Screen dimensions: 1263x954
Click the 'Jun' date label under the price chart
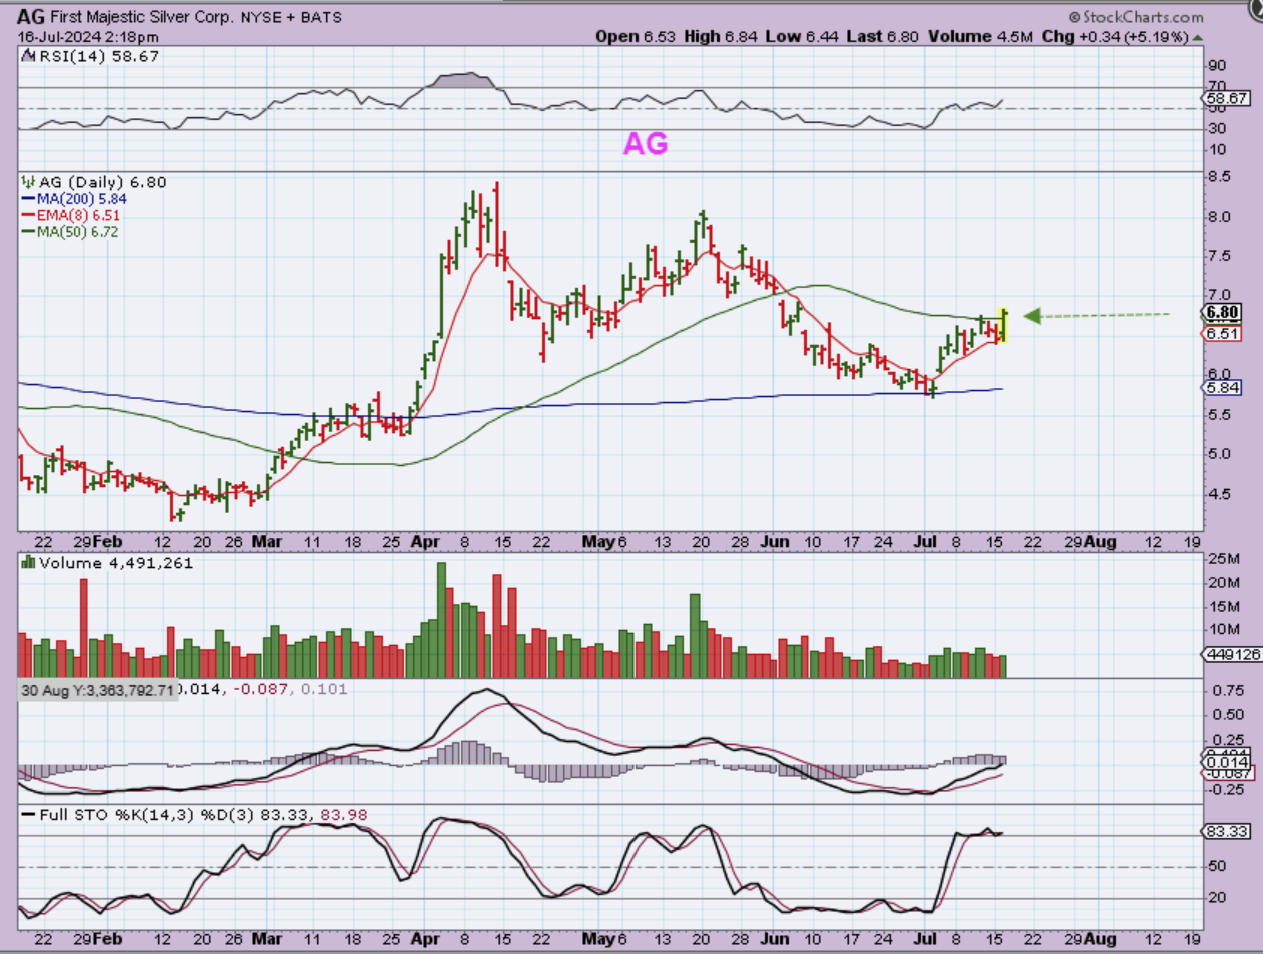(775, 542)
